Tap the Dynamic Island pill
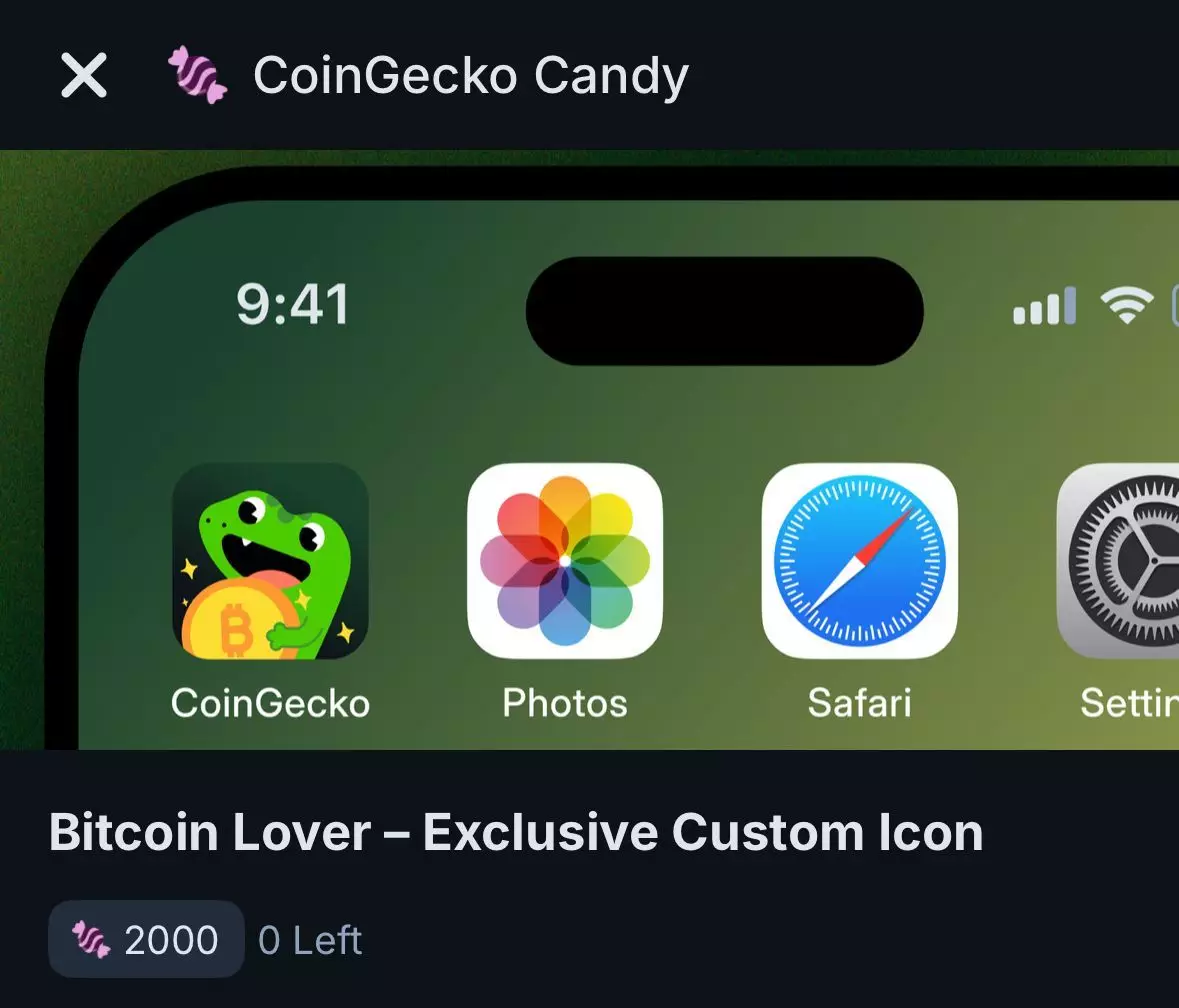The height and width of the screenshot is (1008, 1179). click(724, 310)
